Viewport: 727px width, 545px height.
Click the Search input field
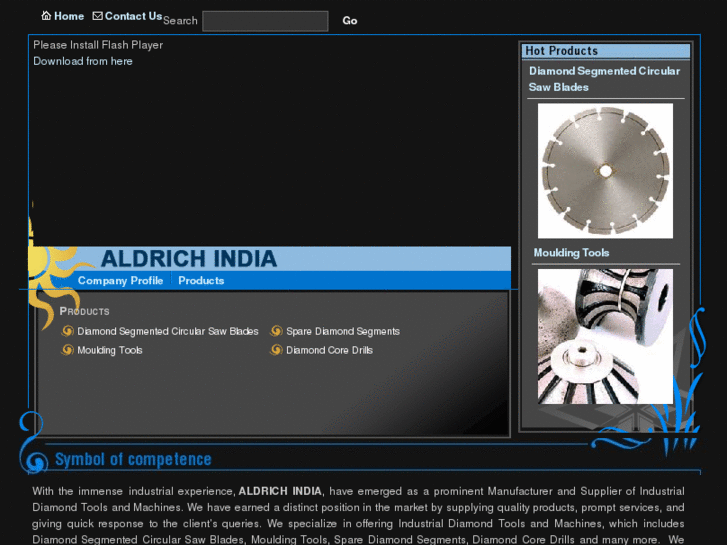265,21
